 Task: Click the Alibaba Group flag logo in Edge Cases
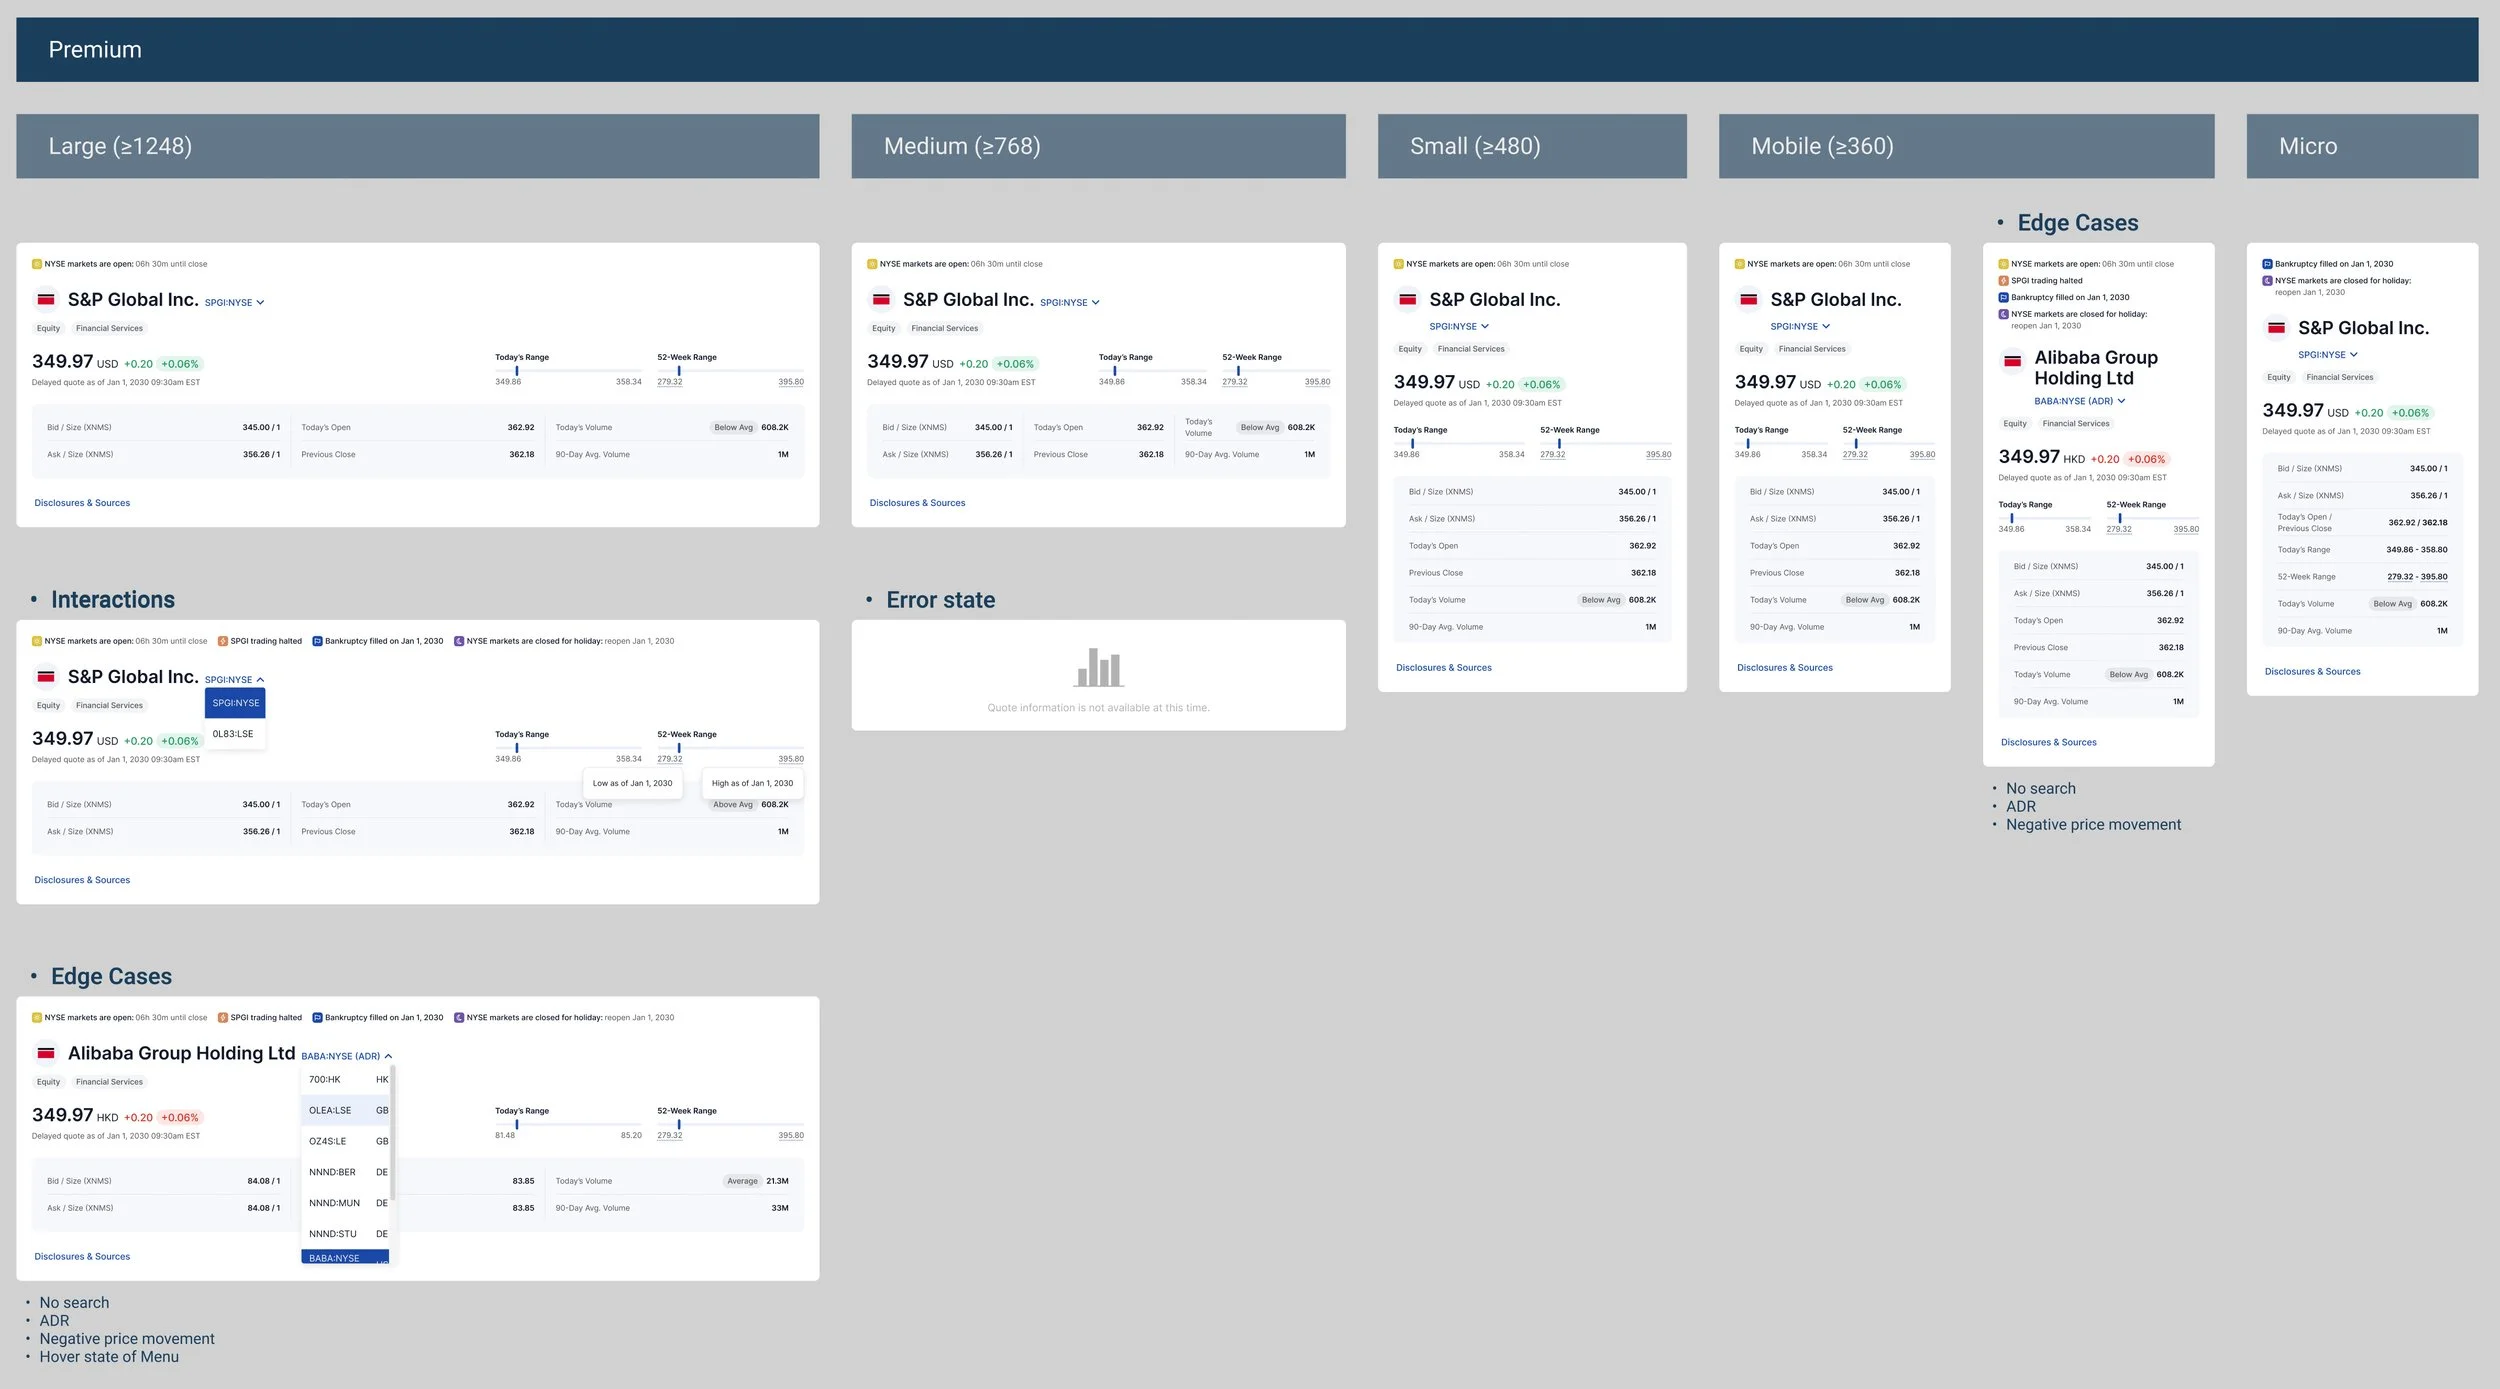tap(46, 1053)
